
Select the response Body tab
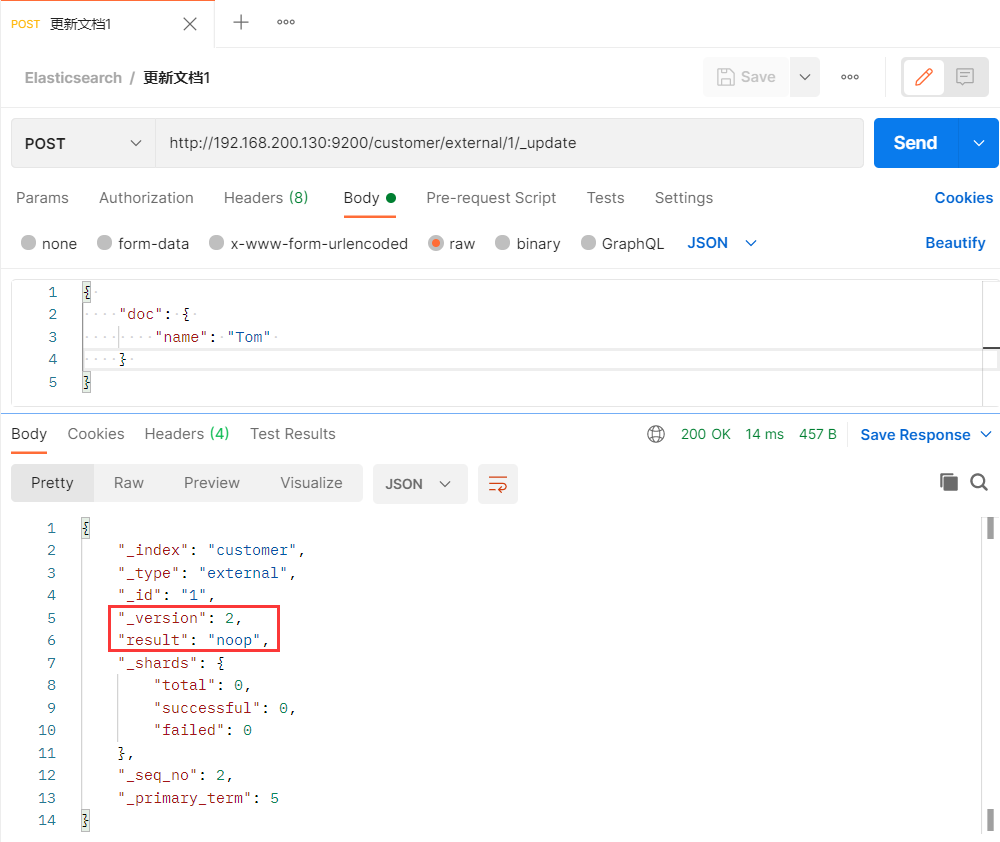[29, 434]
